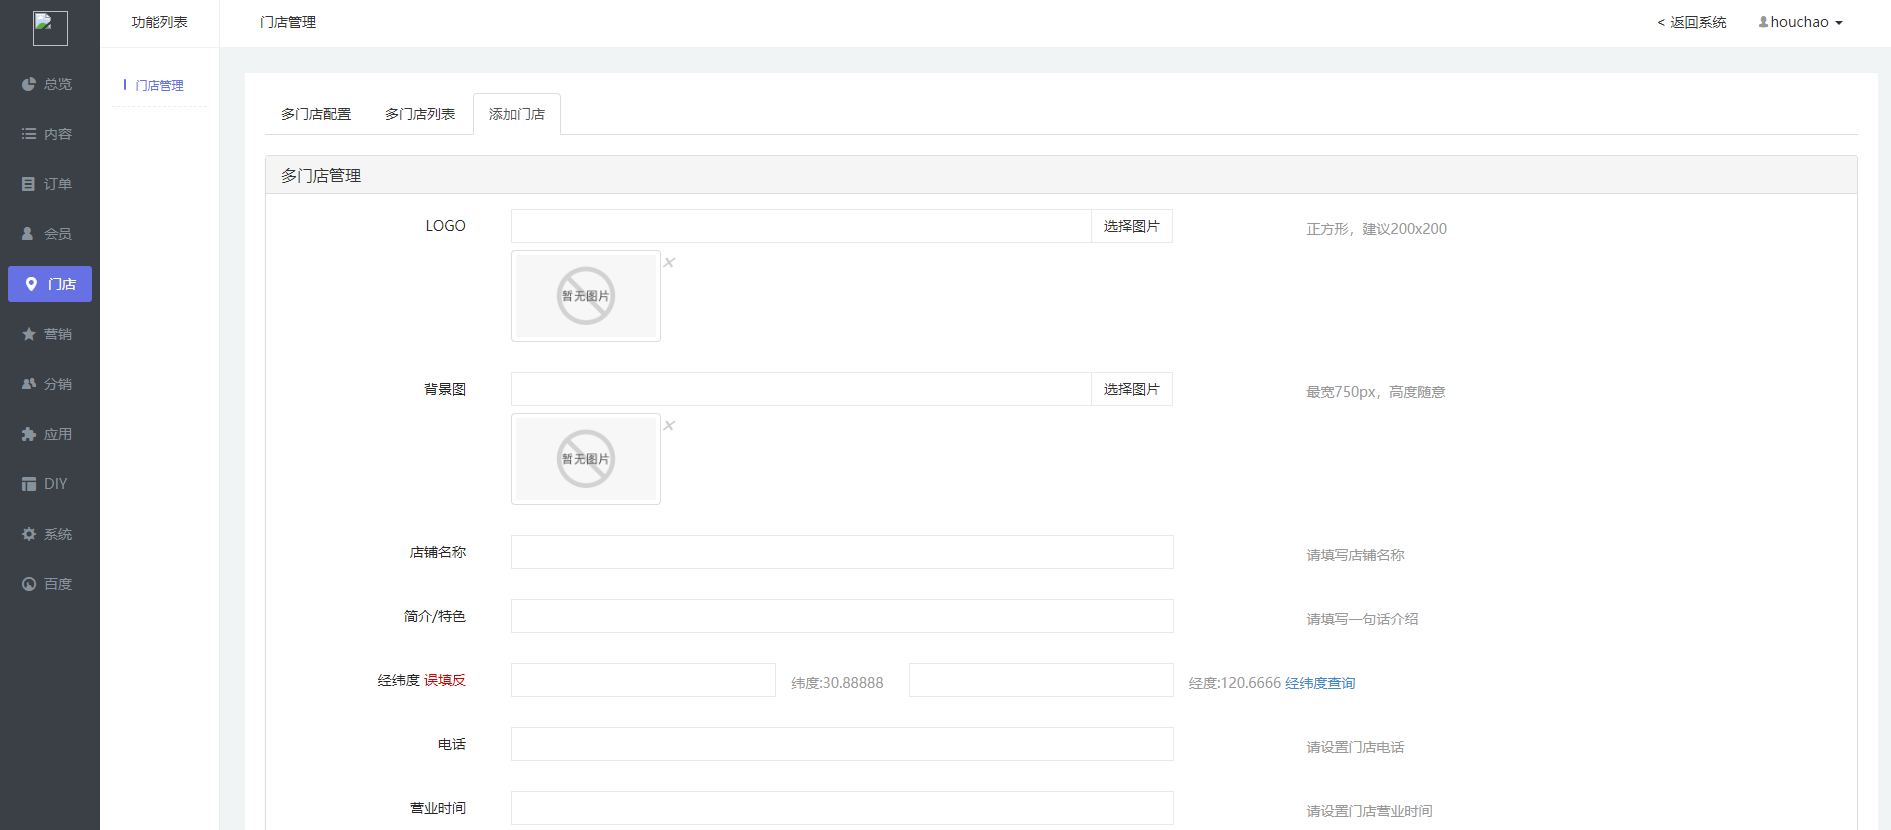
Task: Focus the 营业时间 input field
Action: (x=842, y=808)
